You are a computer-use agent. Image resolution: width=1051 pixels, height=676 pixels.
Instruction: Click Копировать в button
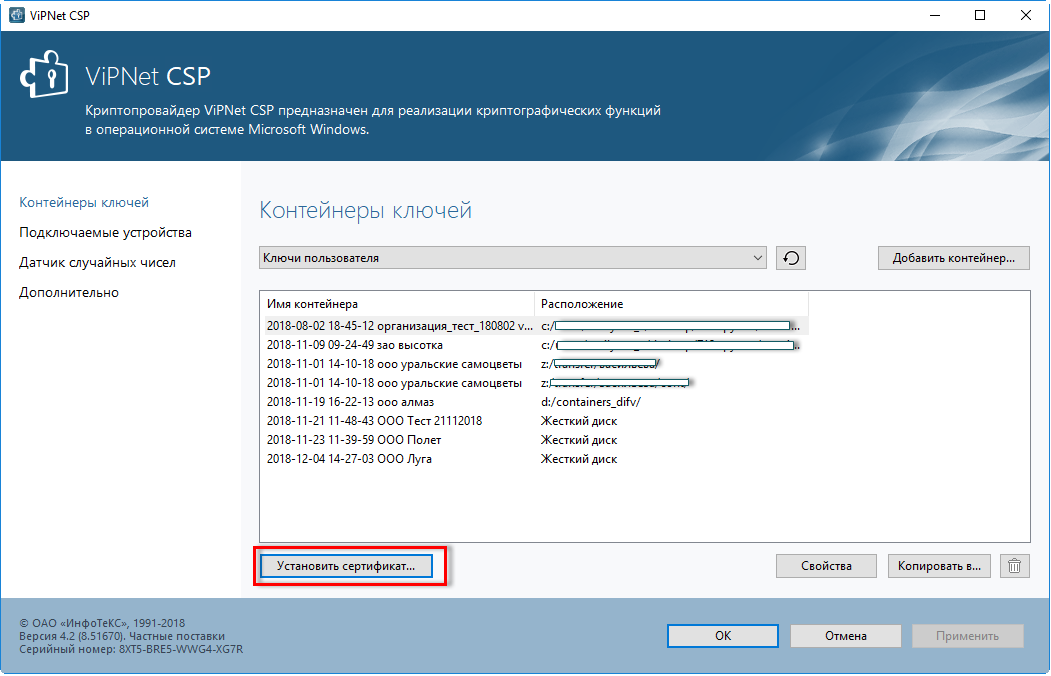tap(939, 566)
